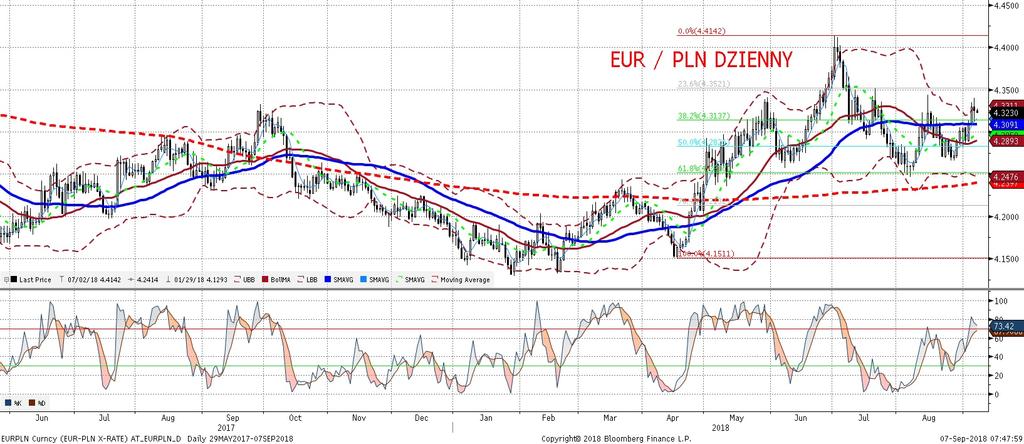This screenshot has height=444, width=1024.
Task: Select the 0.0%(4.4142) Fibonacci level label
Action: click(701, 31)
